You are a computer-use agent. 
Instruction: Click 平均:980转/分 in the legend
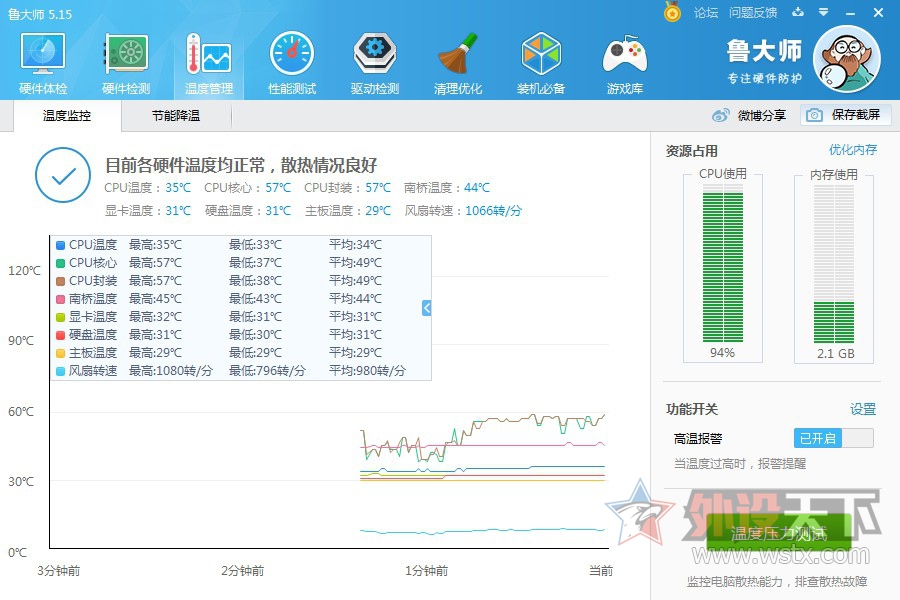coord(367,371)
